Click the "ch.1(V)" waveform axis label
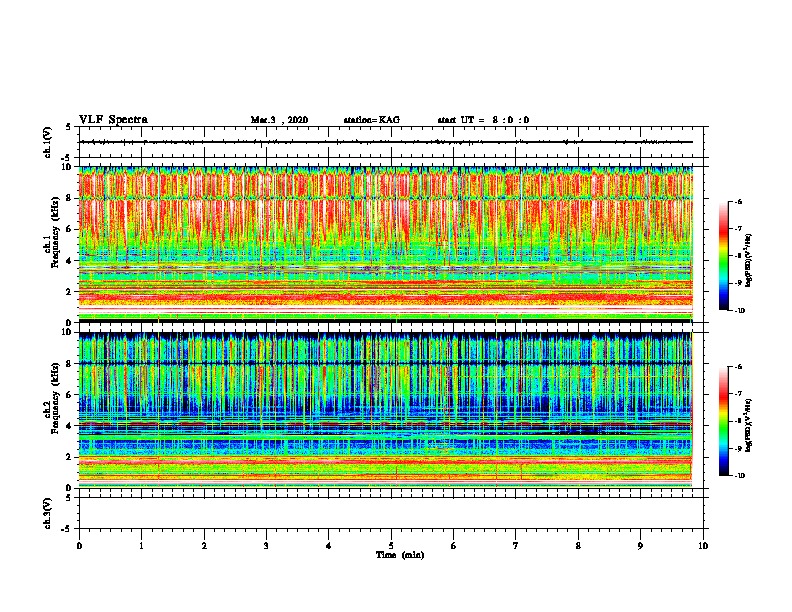This screenshot has height=612, width=792. (x=47, y=142)
